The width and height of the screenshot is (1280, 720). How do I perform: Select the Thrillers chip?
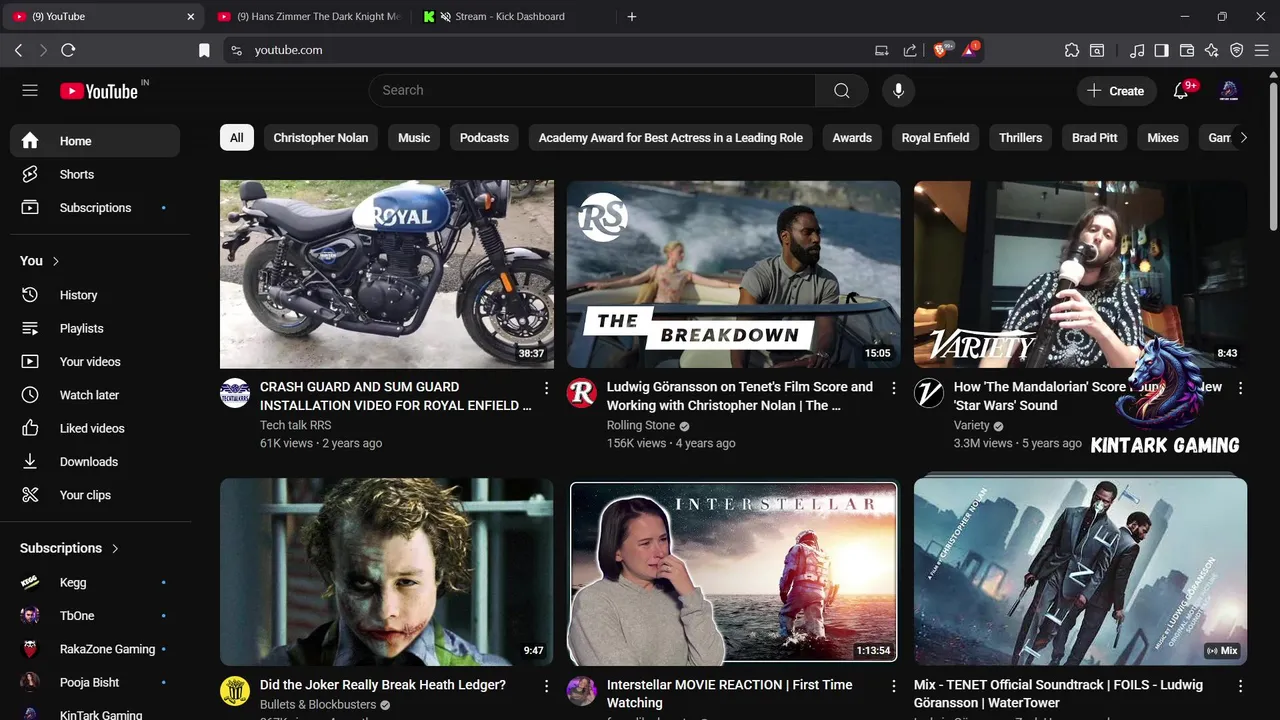click(x=1020, y=138)
